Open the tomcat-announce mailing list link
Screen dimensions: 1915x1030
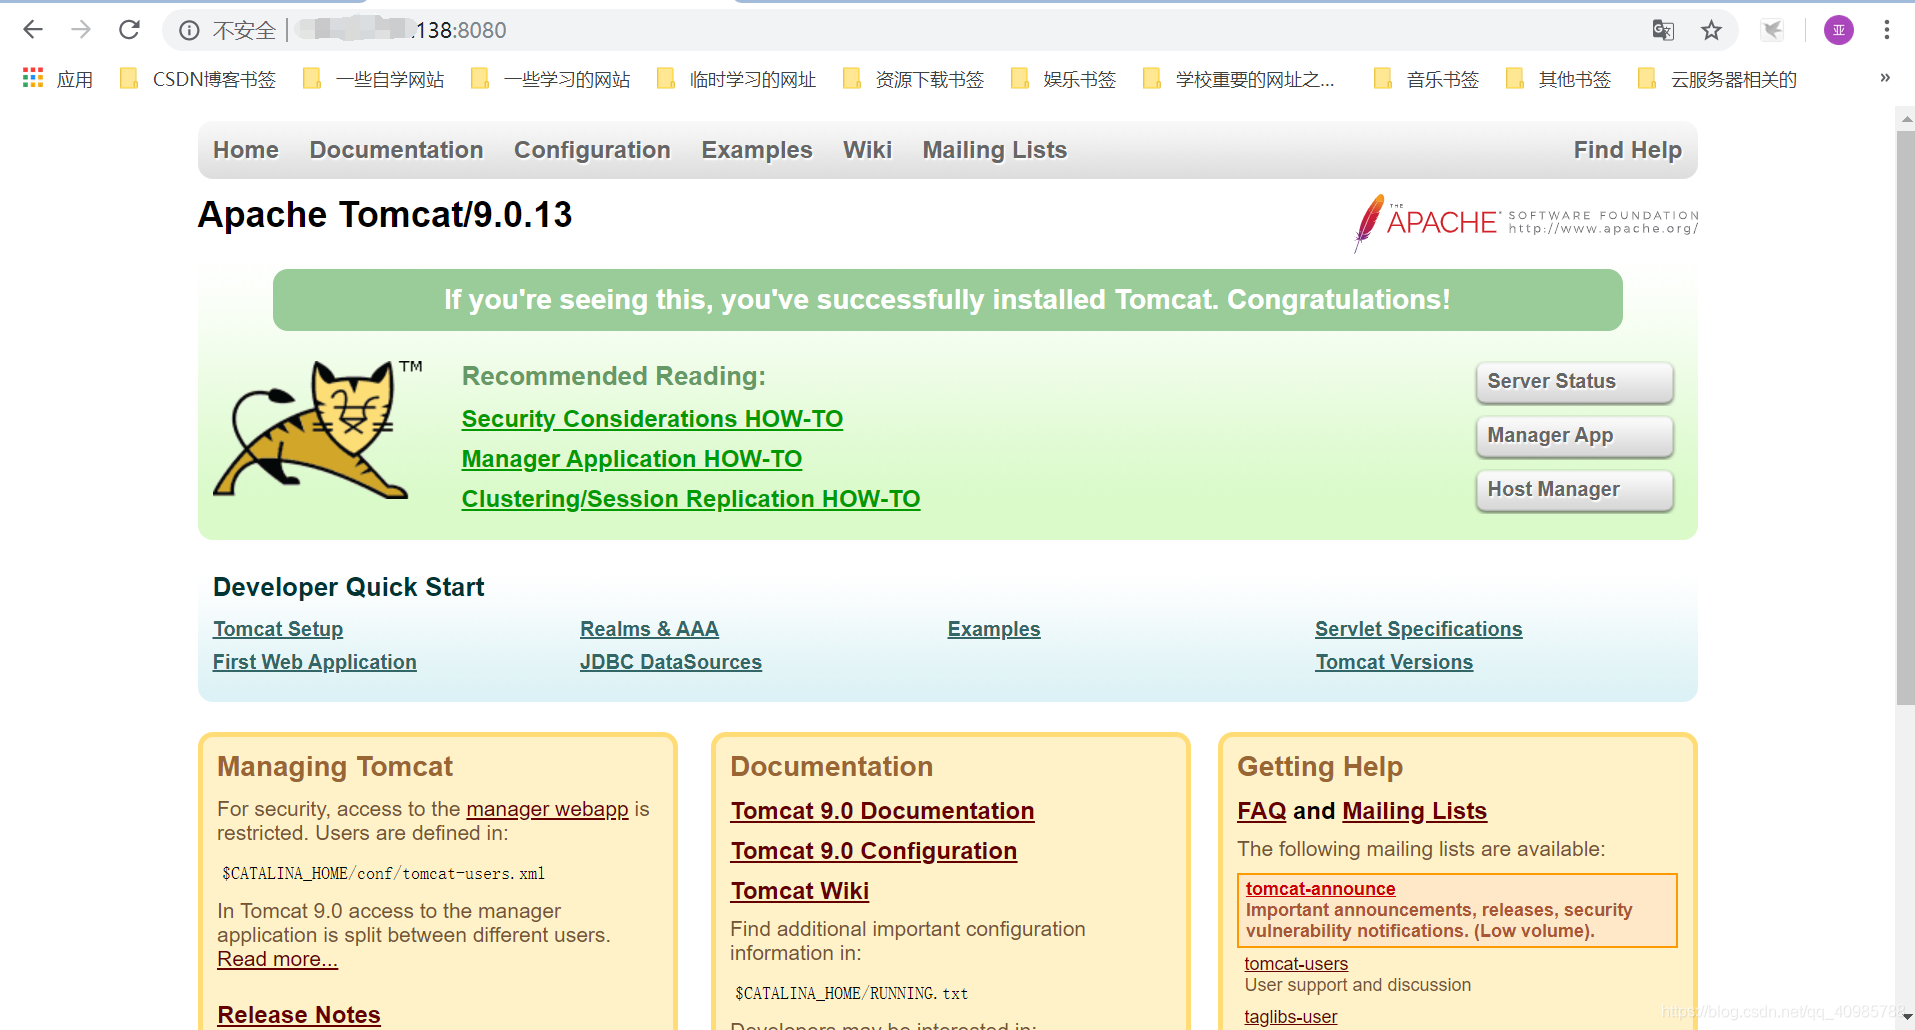[x=1320, y=889]
